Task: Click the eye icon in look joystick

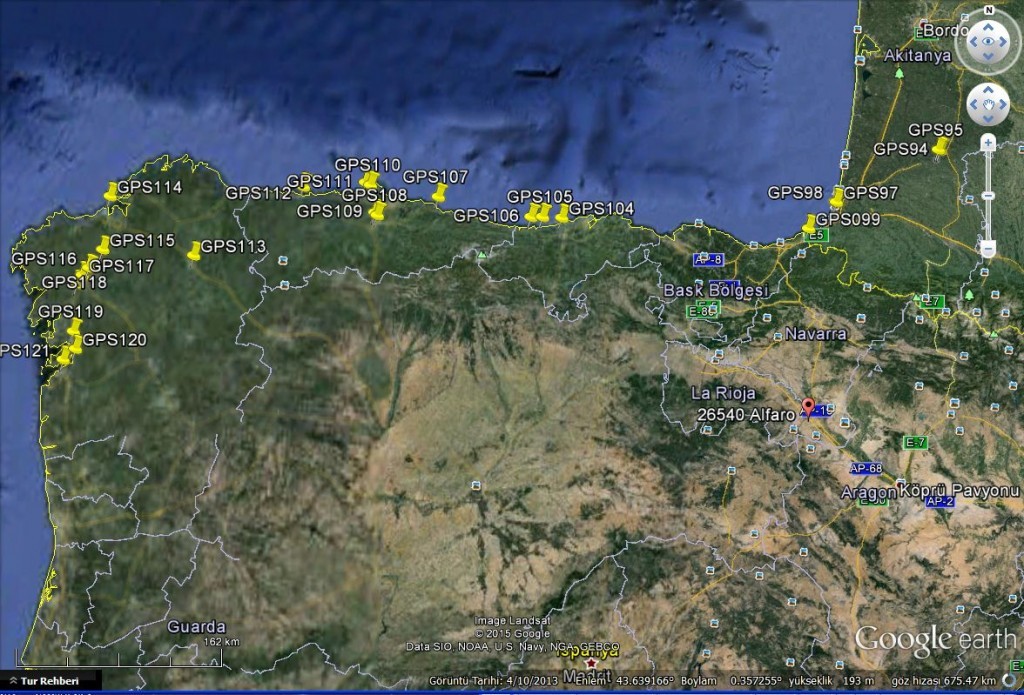Action: (987, 42)
